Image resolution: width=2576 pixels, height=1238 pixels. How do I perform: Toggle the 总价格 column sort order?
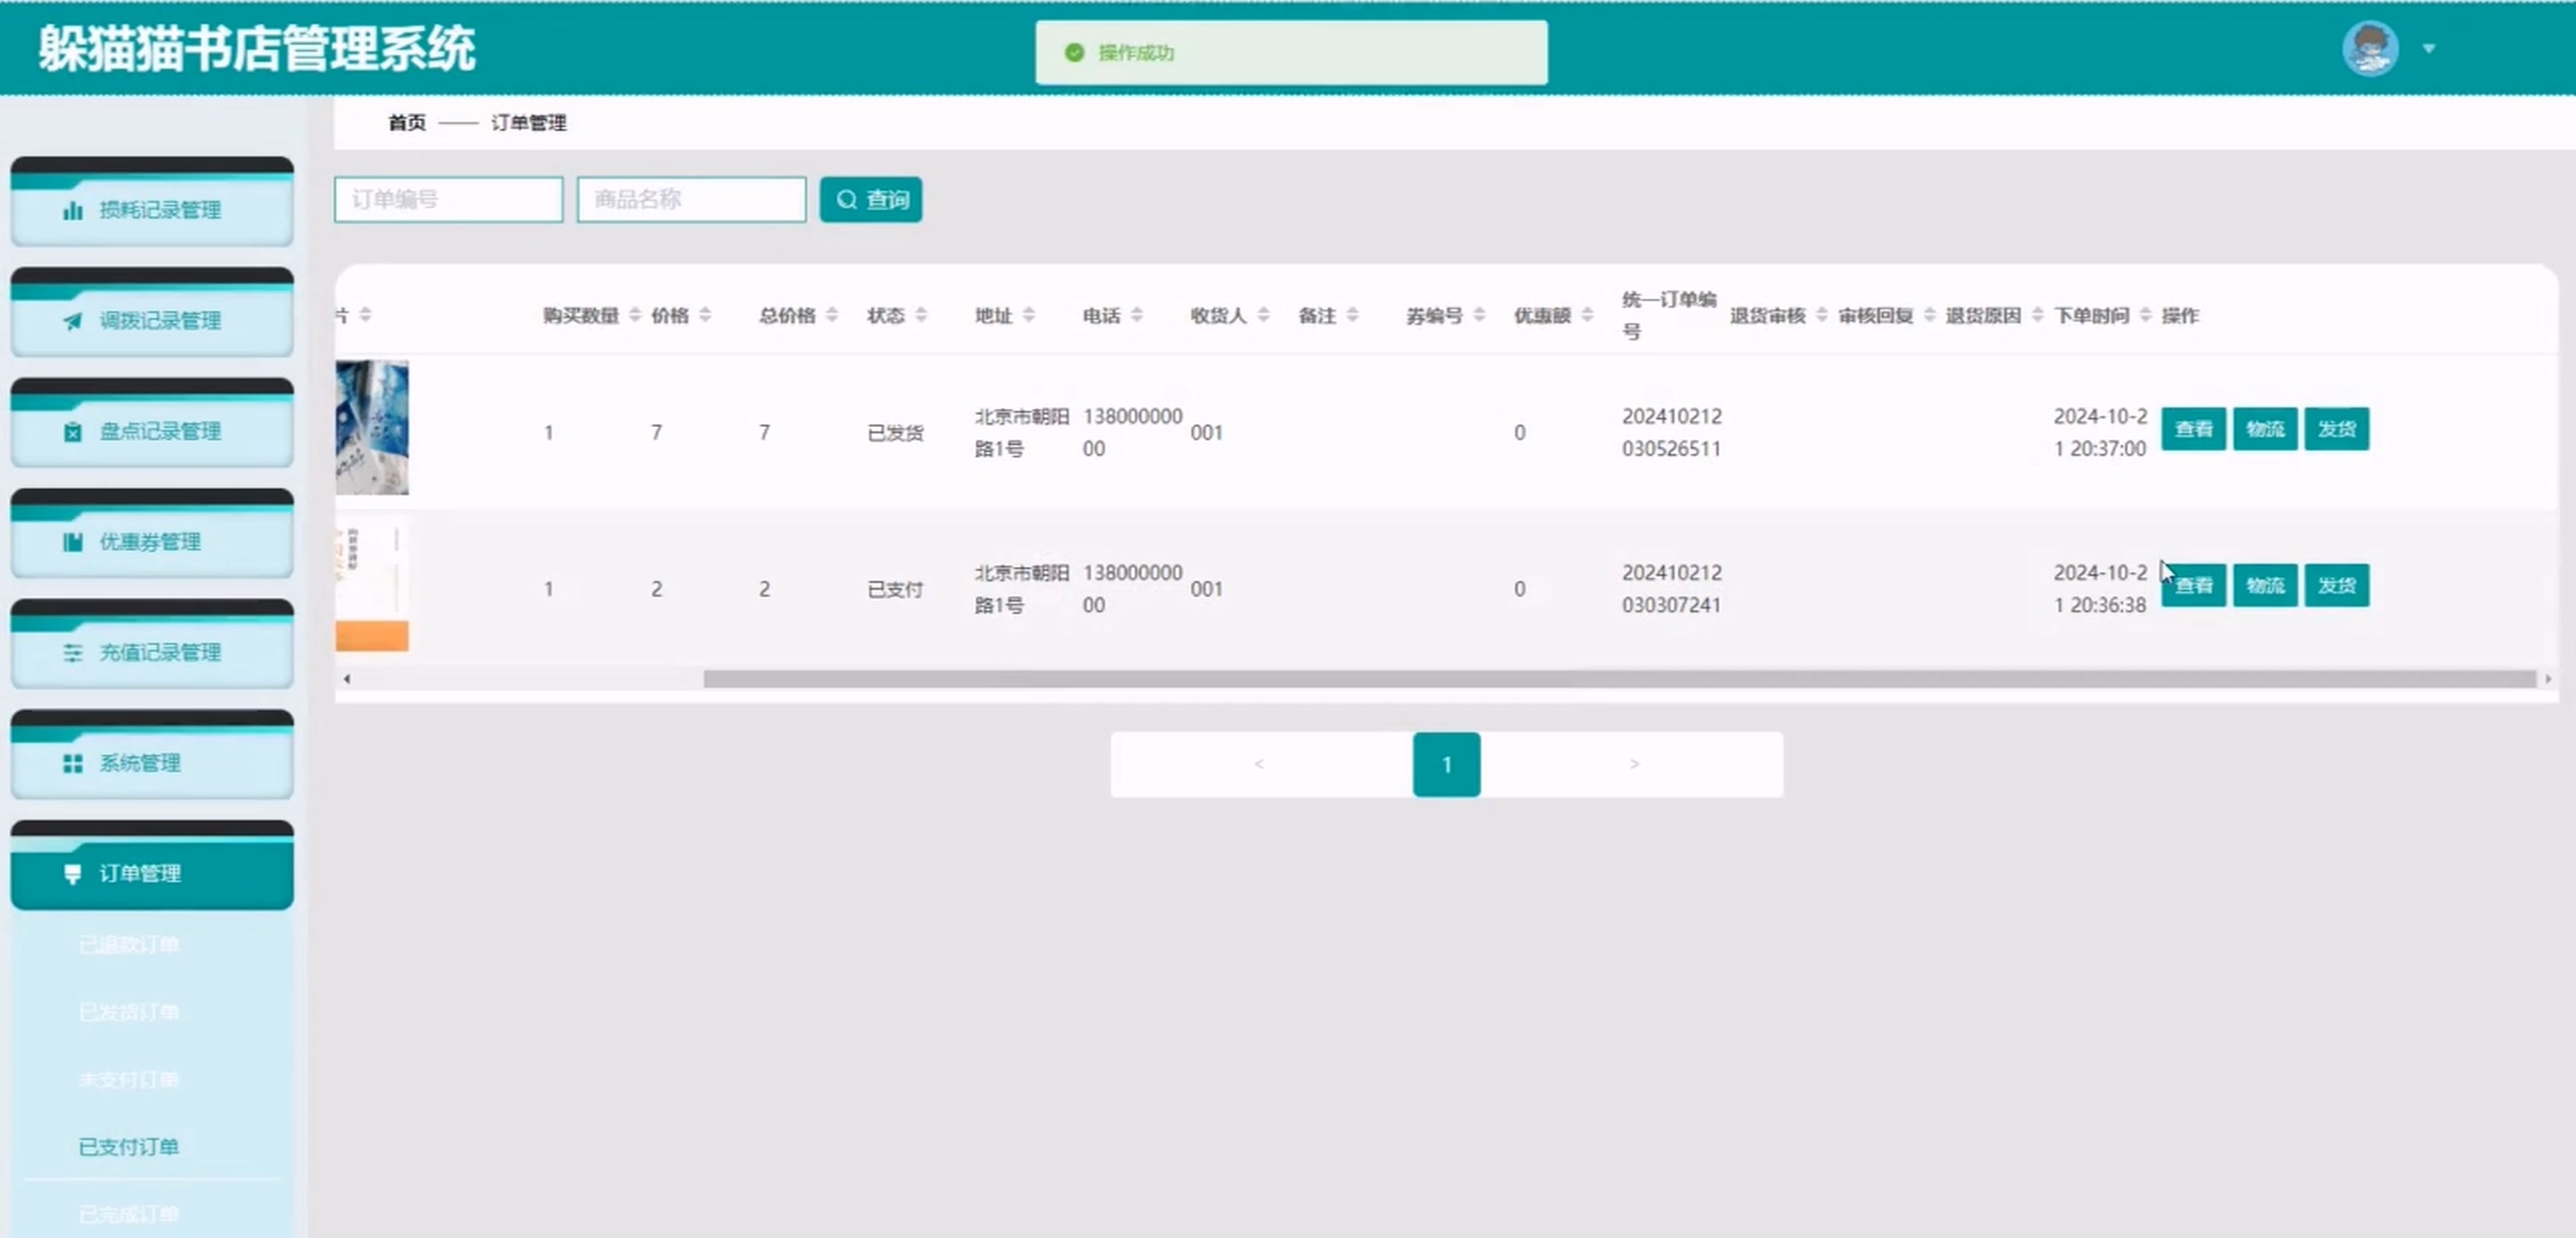pyautogui.click(x=831, y=316)
